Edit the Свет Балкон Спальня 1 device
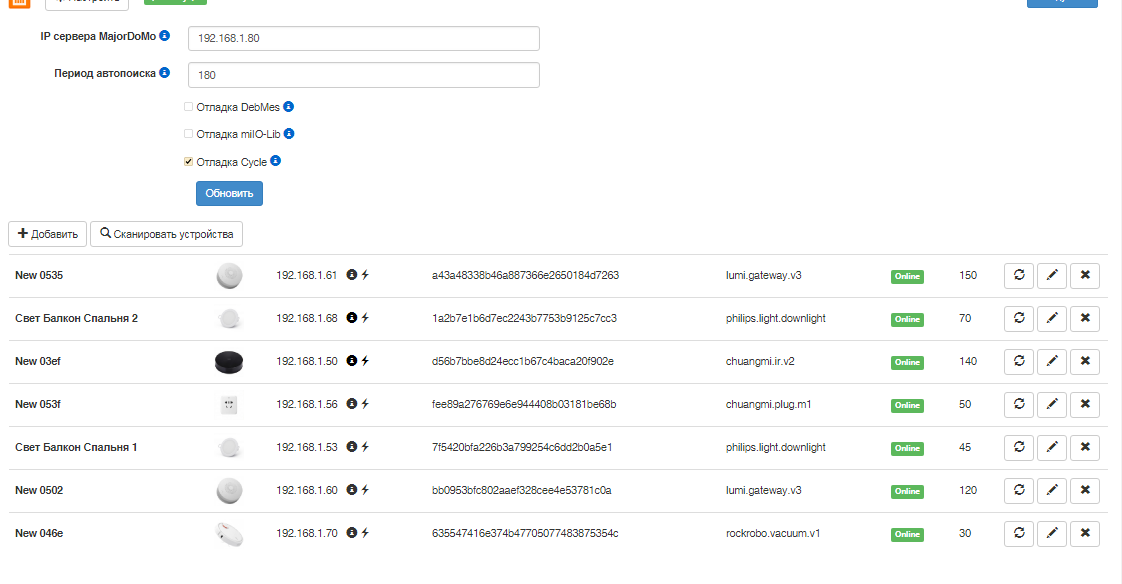1122x584 pixels. pyautogui.click(x=1052, y=447)
